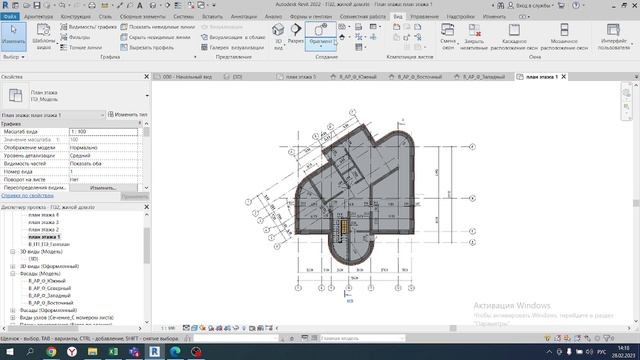Open the Графика panel dialog launcher arrow
The image size is (640, 360).
(x=195, y=57)
